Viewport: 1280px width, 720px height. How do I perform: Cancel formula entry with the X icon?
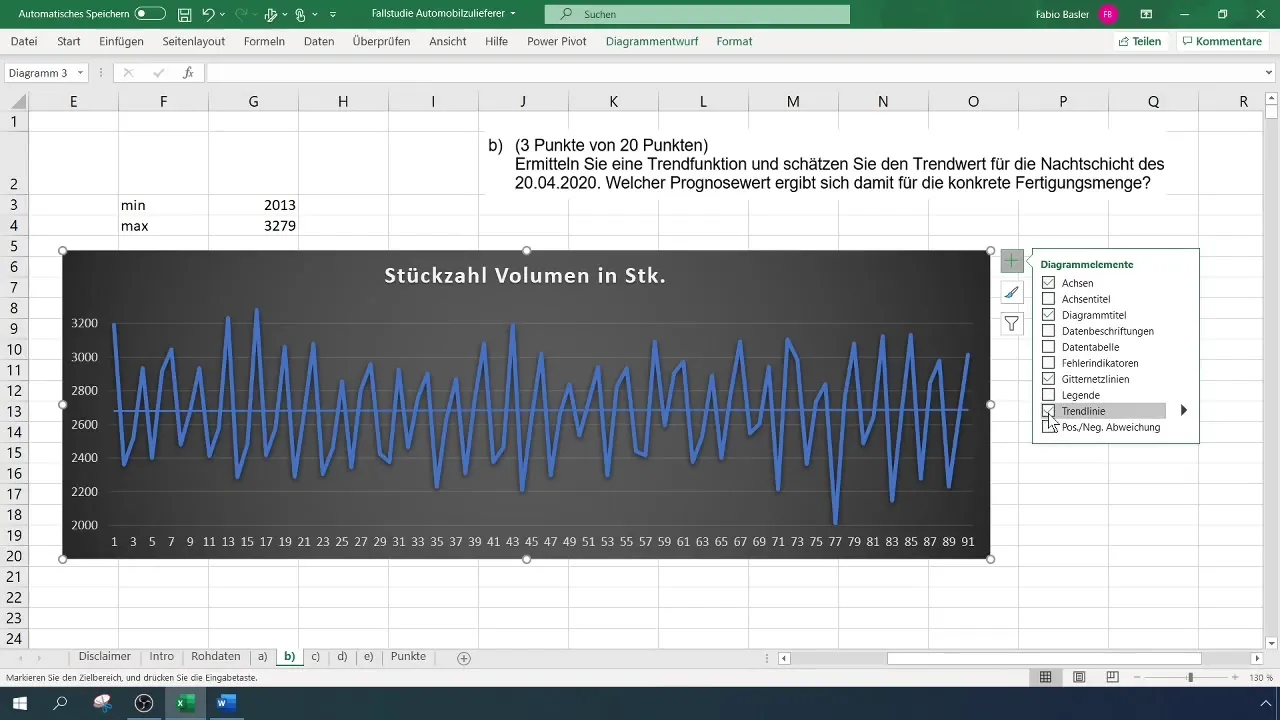(128, 73)
